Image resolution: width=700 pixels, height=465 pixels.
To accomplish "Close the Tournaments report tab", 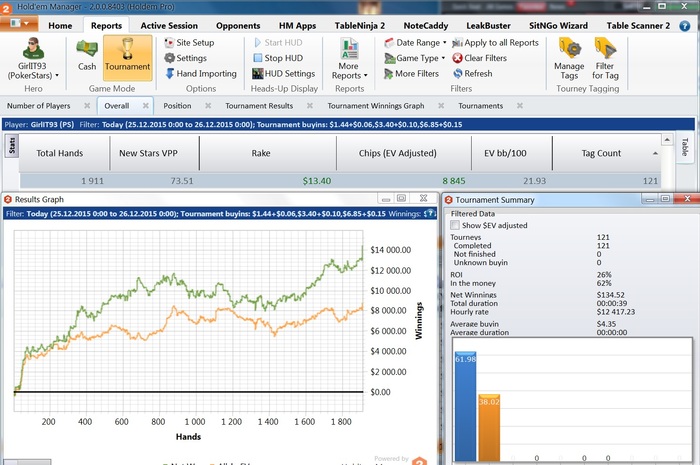I will click(520, 106).
